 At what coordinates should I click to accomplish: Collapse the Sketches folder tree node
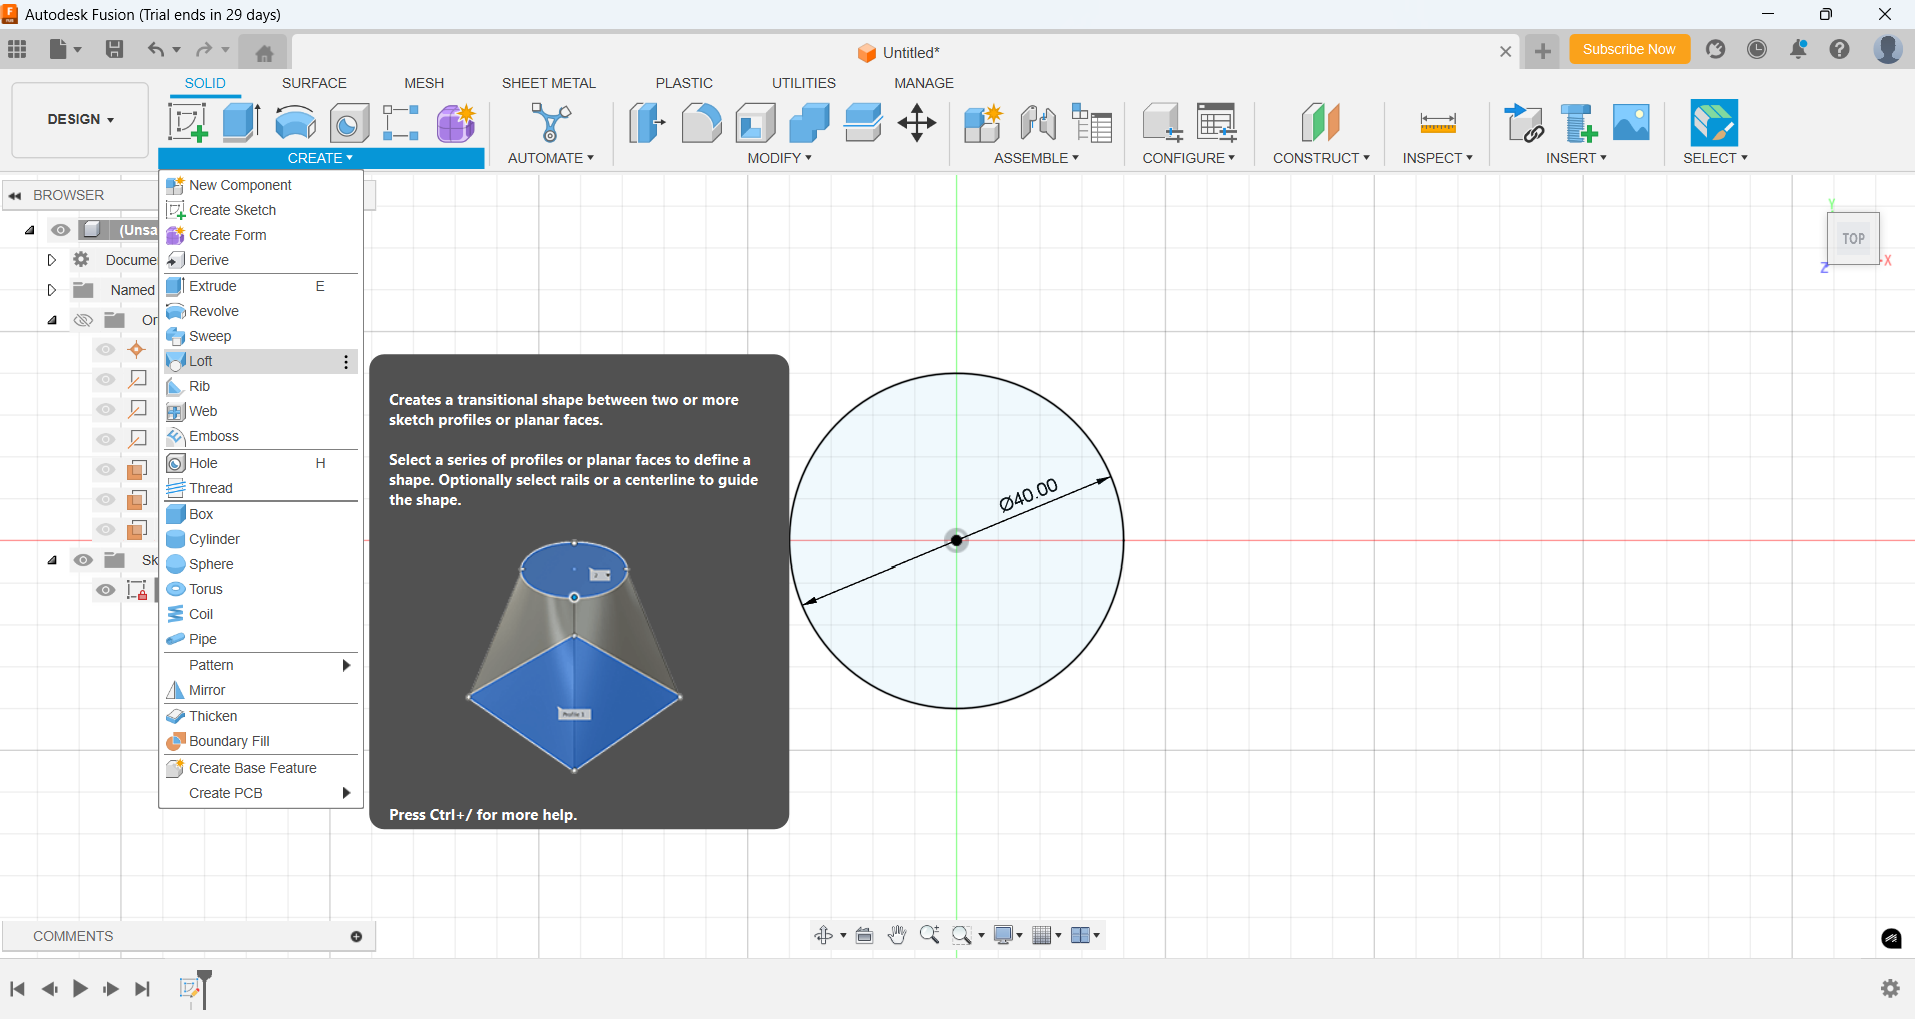click(52, 560)
